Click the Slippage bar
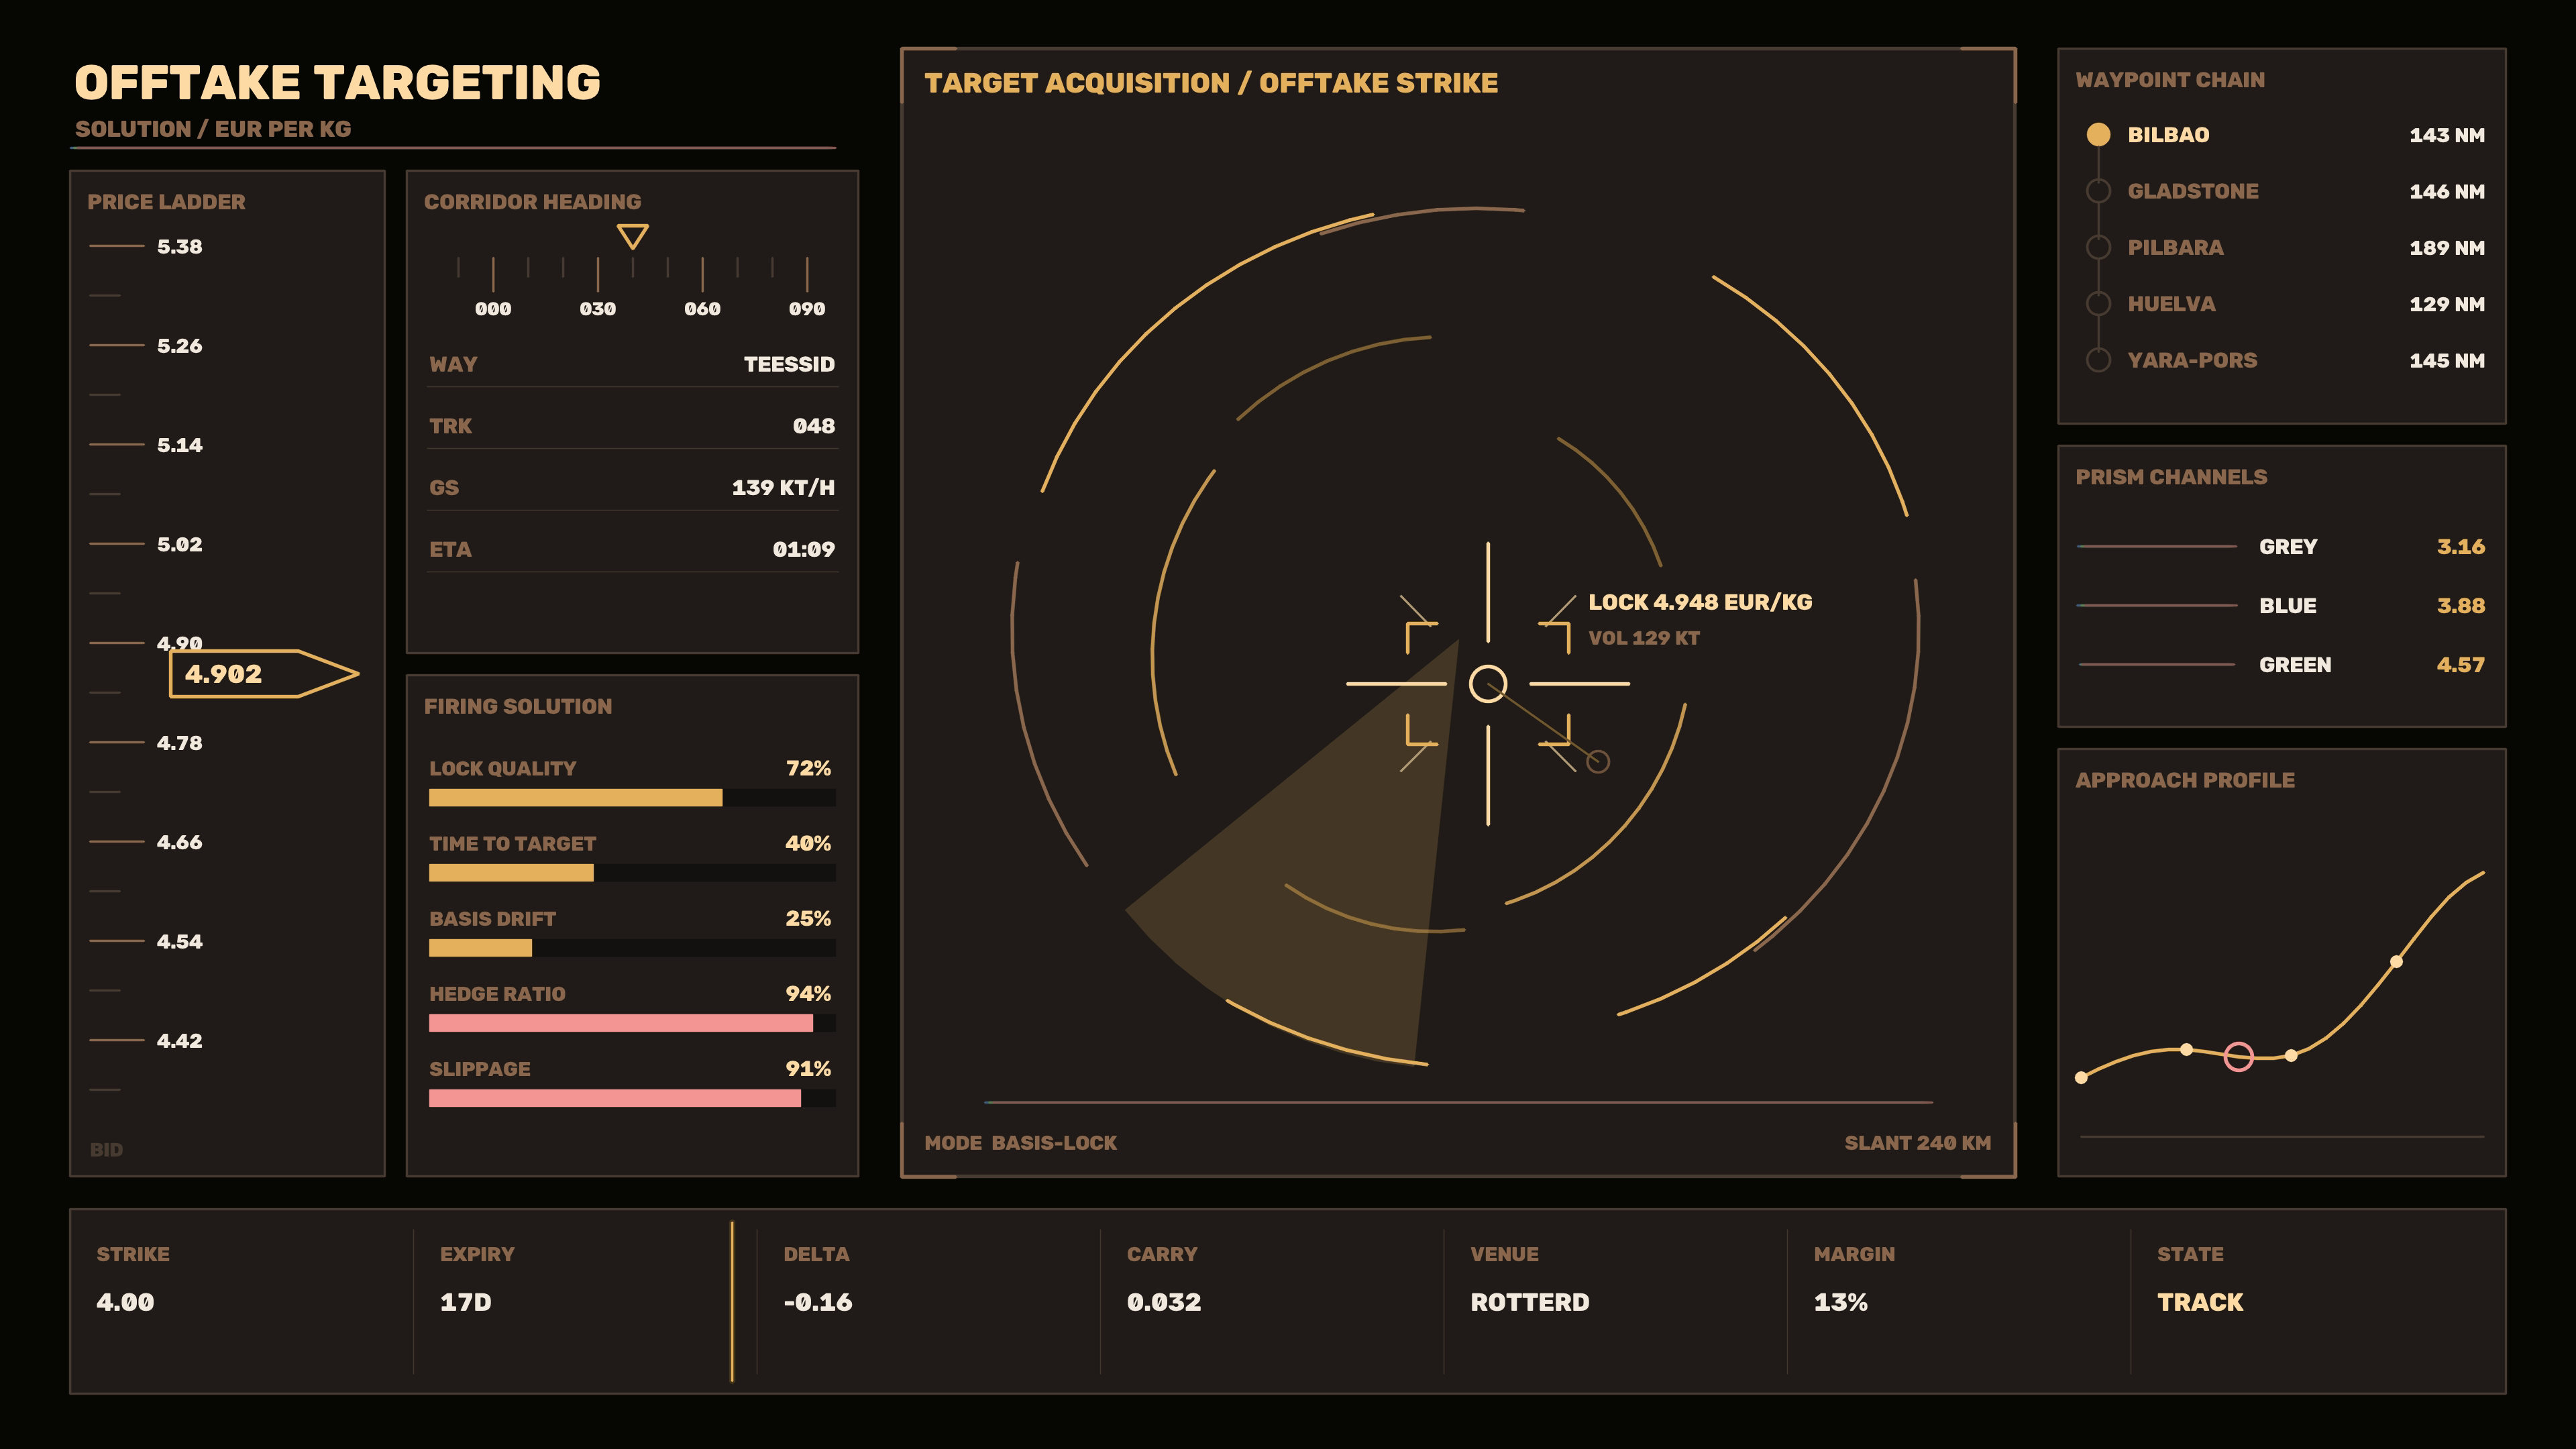The image size is (2576, 1449). (632, 1098)
